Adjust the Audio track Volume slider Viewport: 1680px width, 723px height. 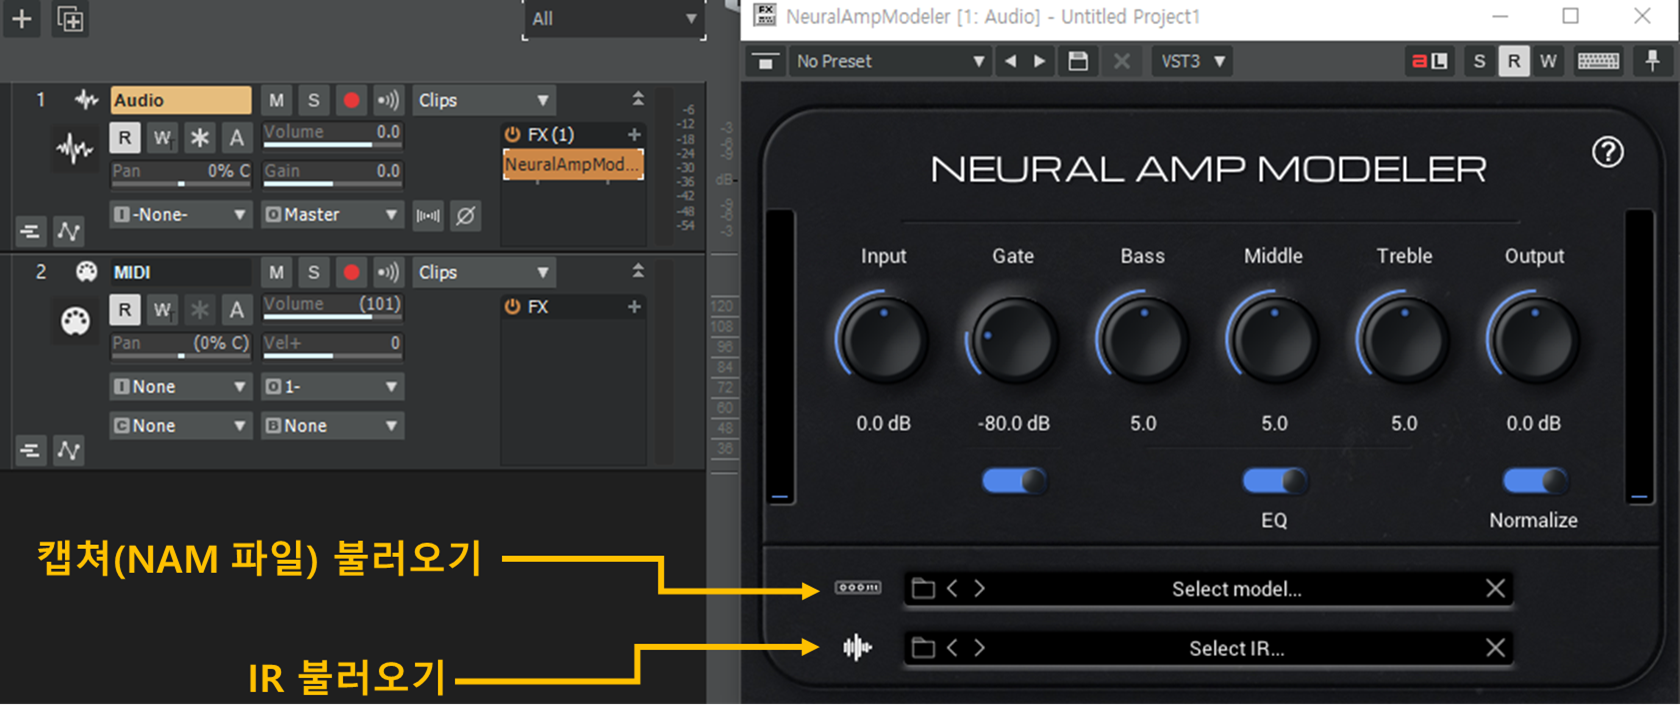(x=332, y=136)
